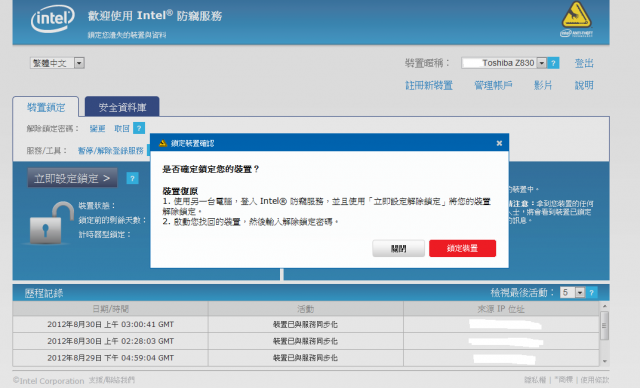Click the 變更 unlock password link
The height and width of the screenshot is (388, 640).
tap(97, 129)
